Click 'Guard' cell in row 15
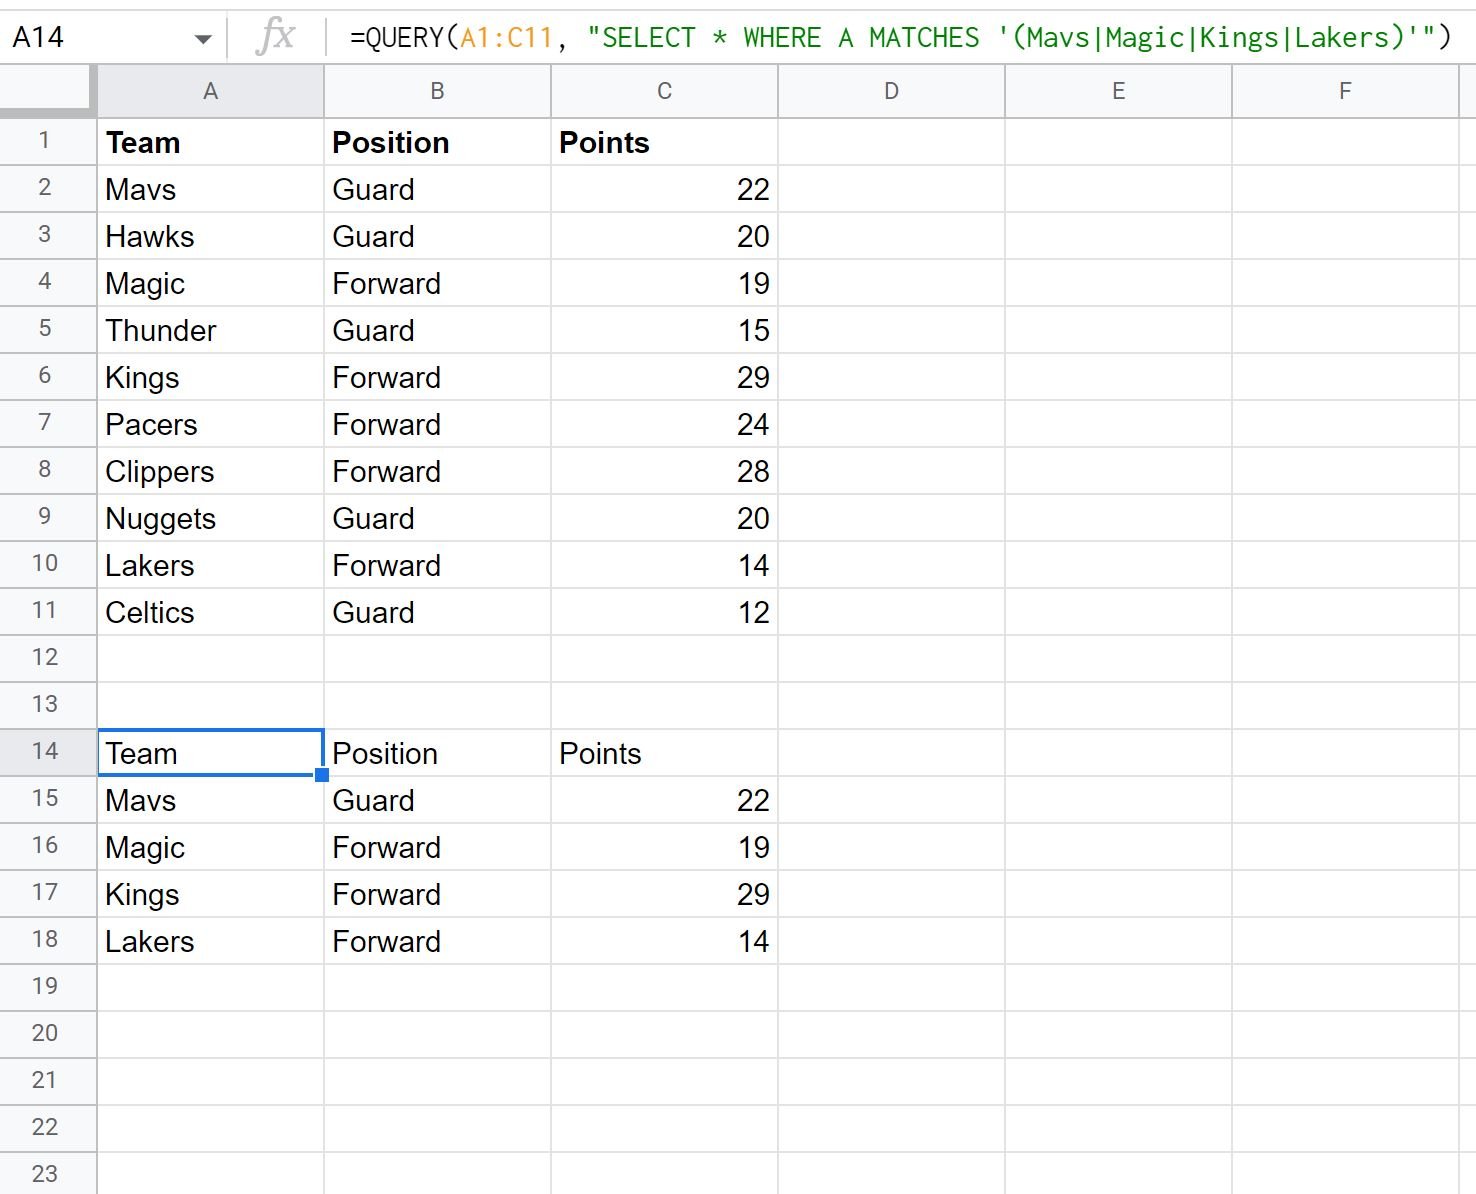The height and width of the screenshot is (1194, 1476). (x=437, y=800)
